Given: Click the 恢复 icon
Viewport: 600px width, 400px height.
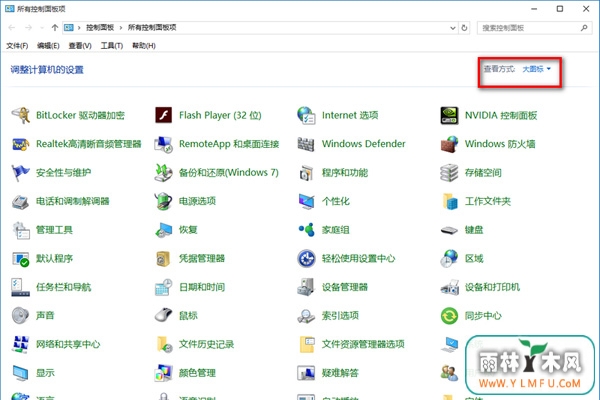Looking at the screenshot, I should tap(163, 230).
